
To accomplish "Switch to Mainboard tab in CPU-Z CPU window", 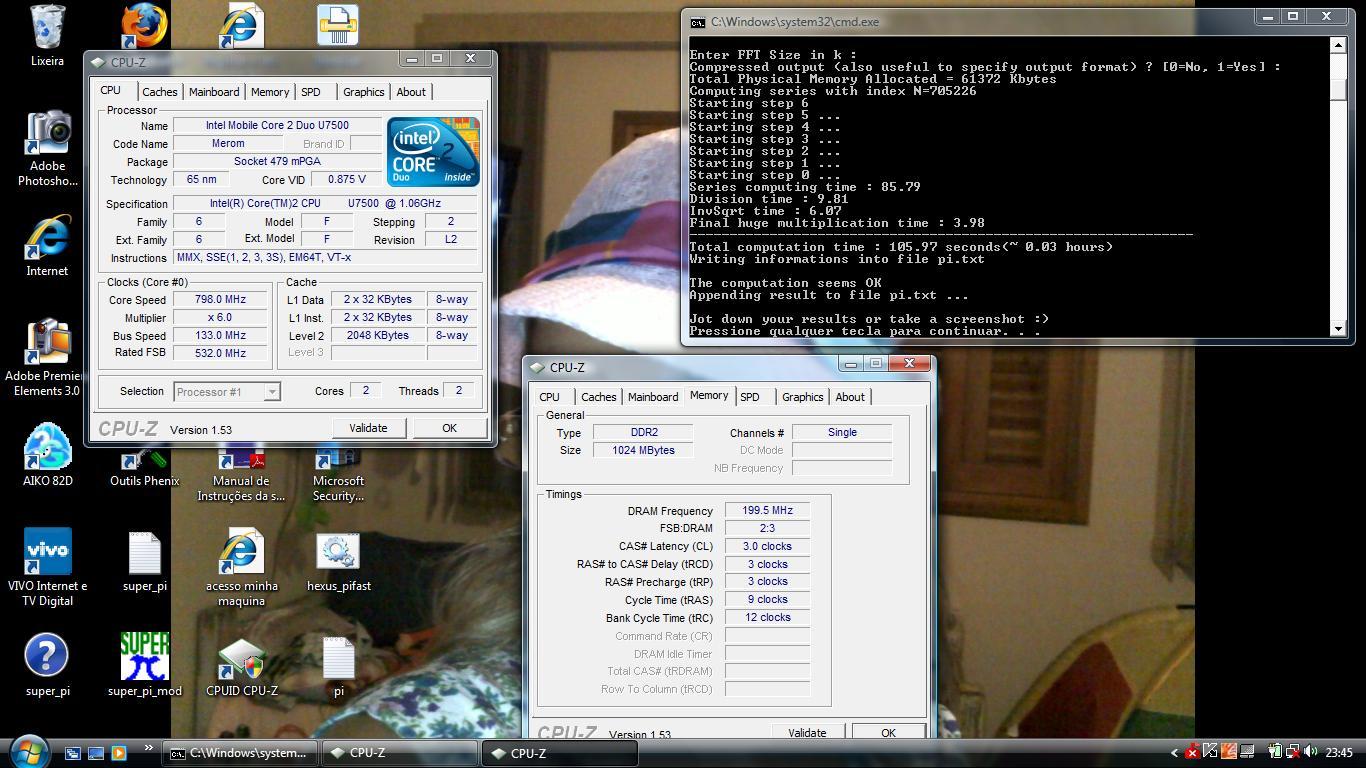I will 214,92.
